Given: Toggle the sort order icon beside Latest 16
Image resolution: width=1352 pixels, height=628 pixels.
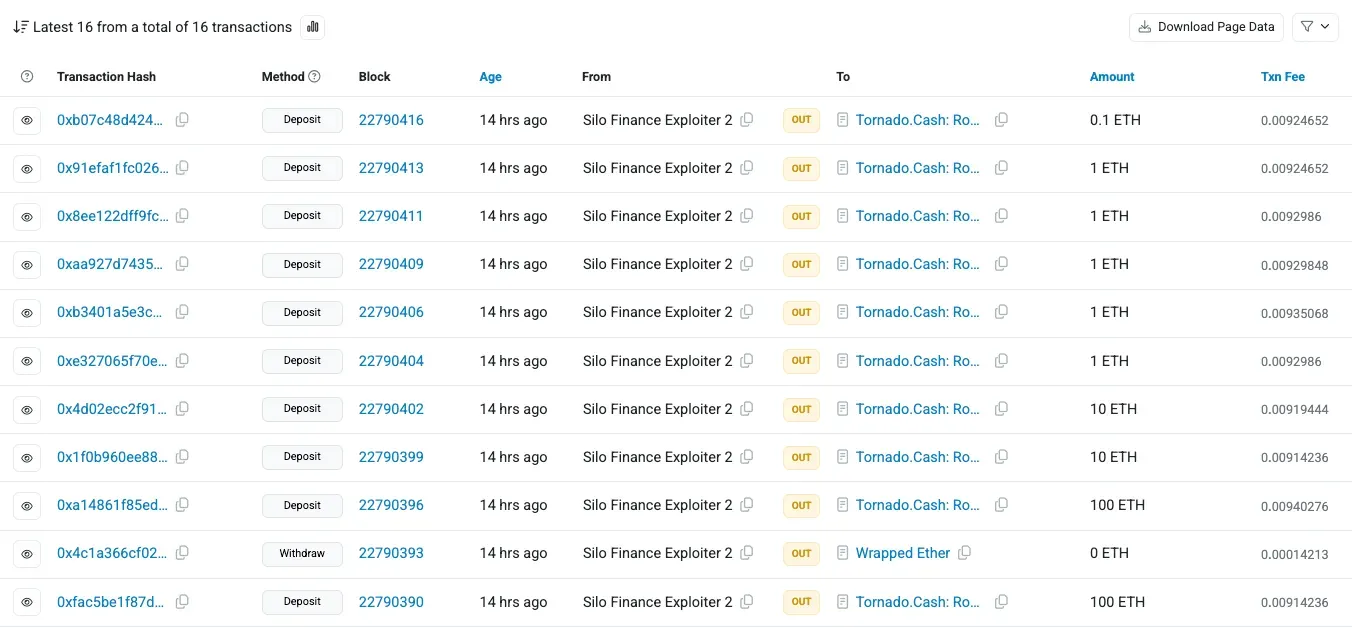Looking at the screenshot, I should coord(20,27).
